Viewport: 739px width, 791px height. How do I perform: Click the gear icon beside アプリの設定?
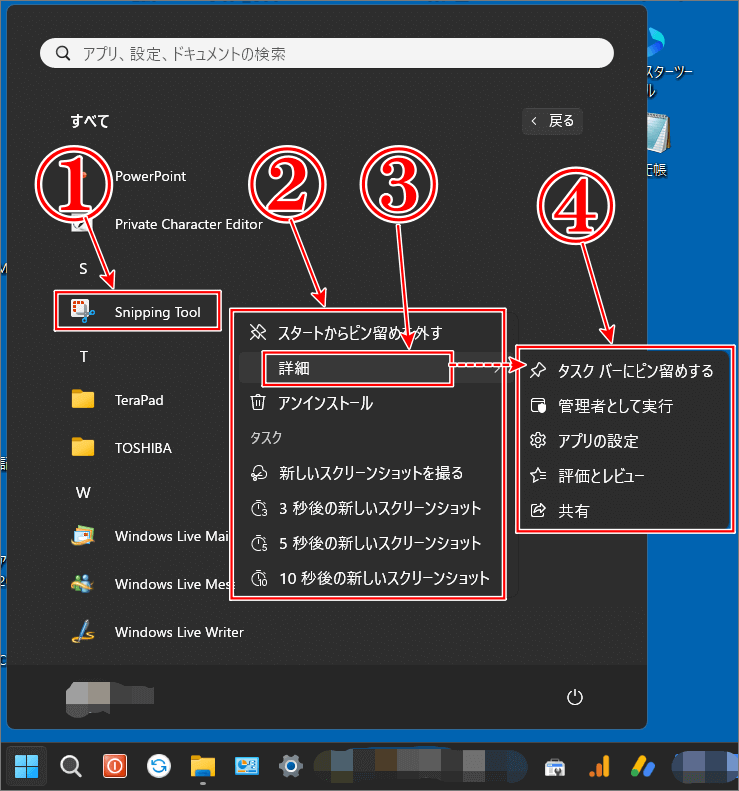[538, 440]
